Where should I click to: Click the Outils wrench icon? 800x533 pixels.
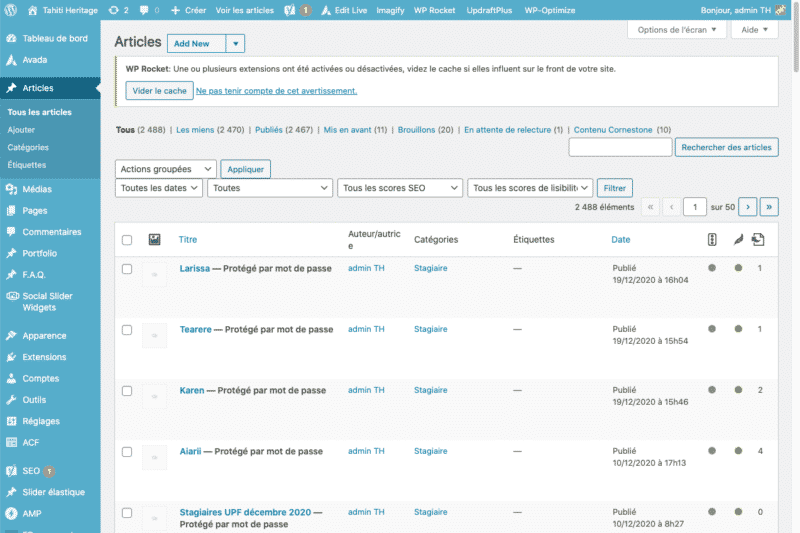[11, 400]
